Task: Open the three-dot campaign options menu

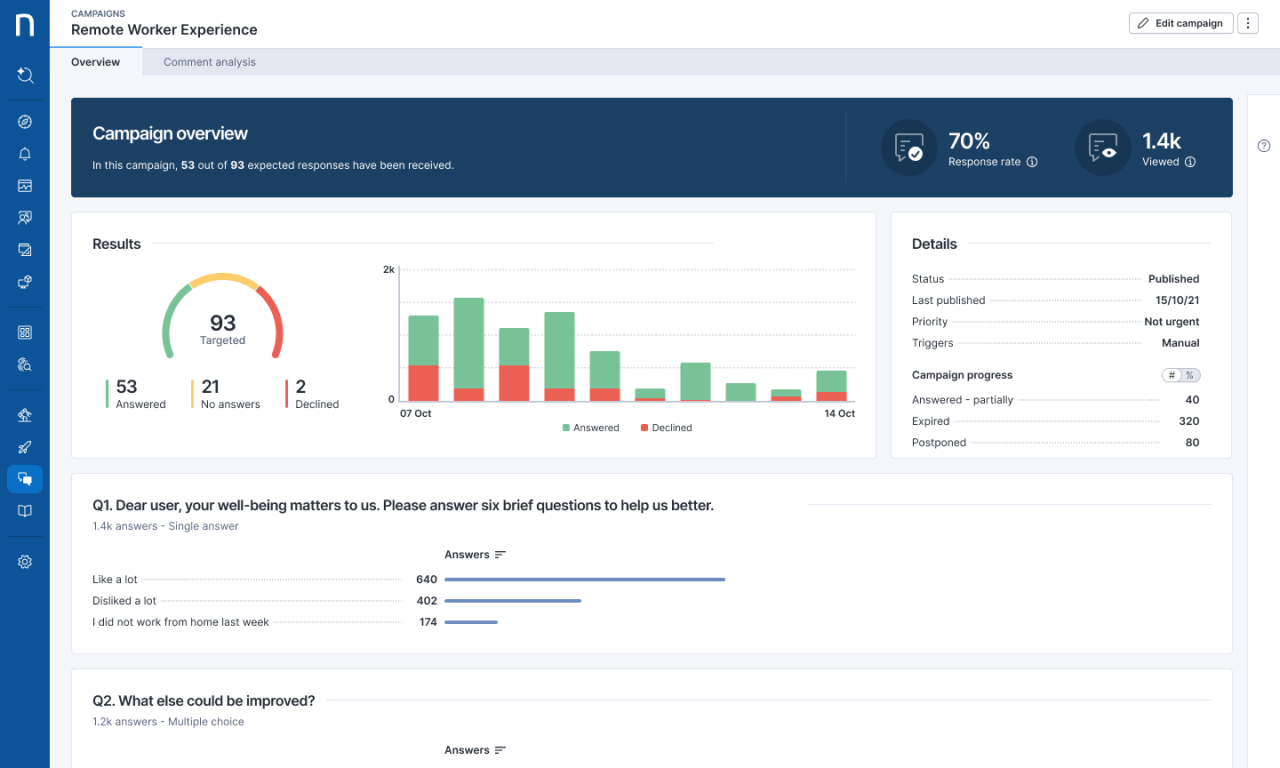Action: (x=1247, y=23)
